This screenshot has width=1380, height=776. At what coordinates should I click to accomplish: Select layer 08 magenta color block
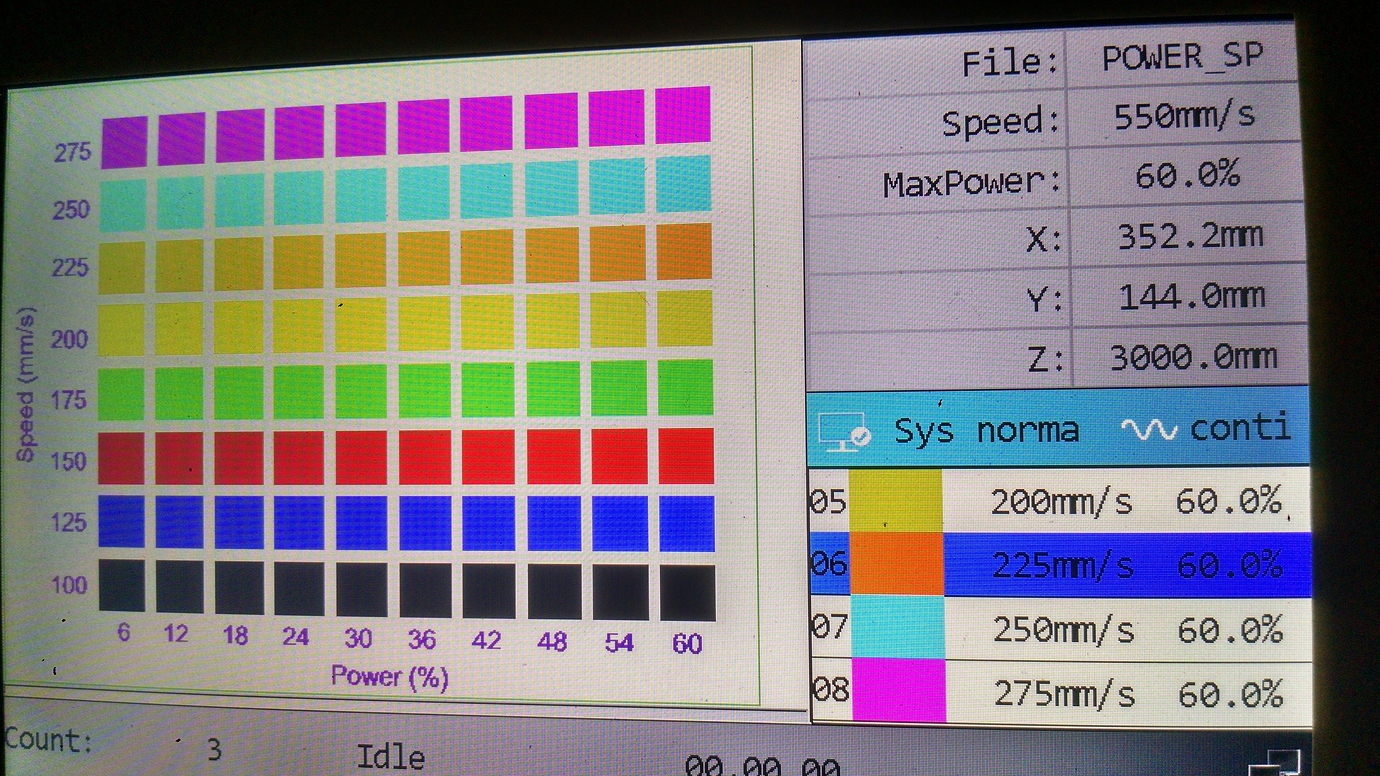895,692
